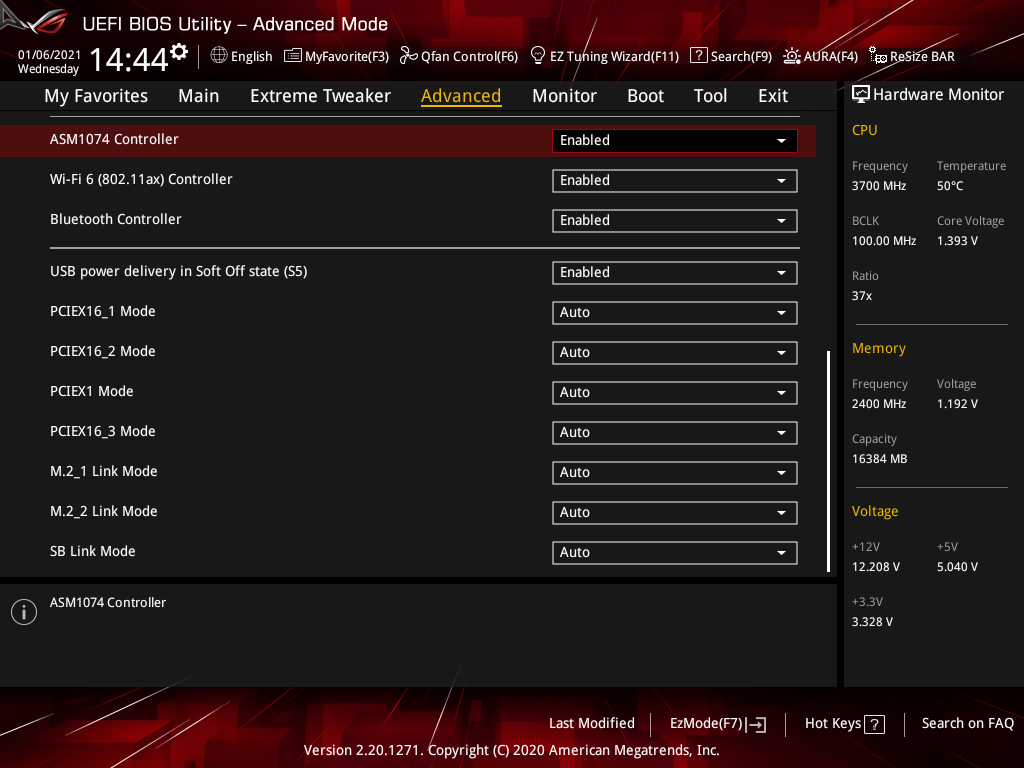
Task: Open AURA lighting icon
Action: (x=792, y=56)
